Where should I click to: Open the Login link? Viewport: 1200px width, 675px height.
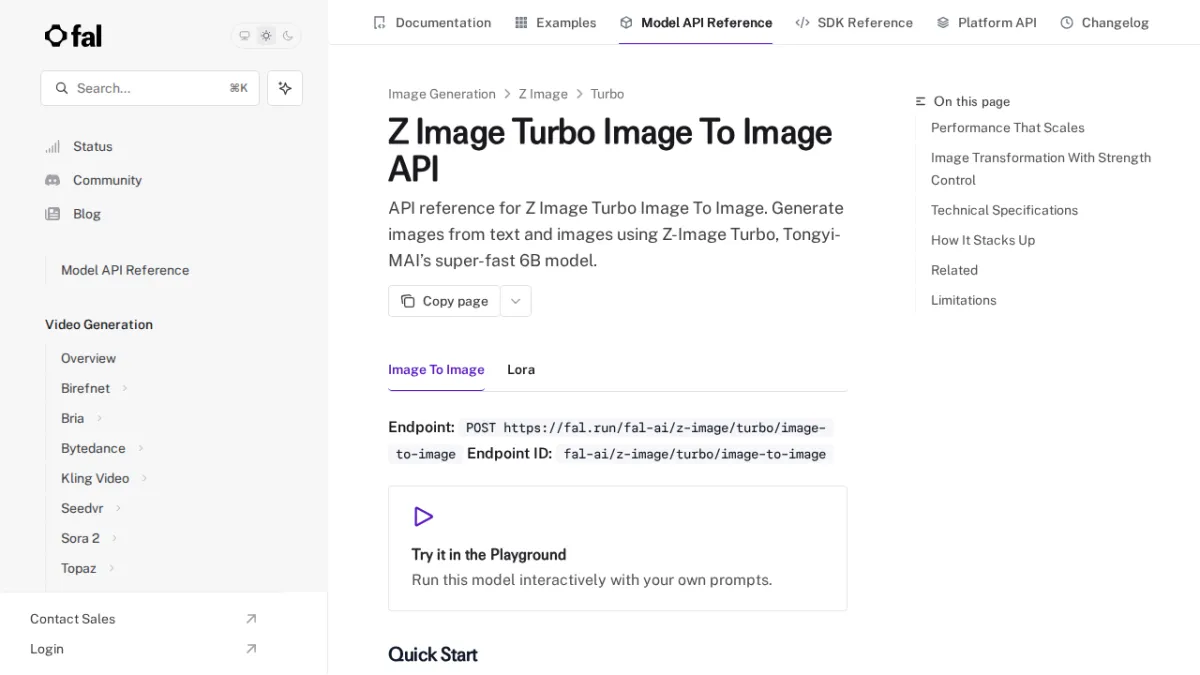click(47, 649)
